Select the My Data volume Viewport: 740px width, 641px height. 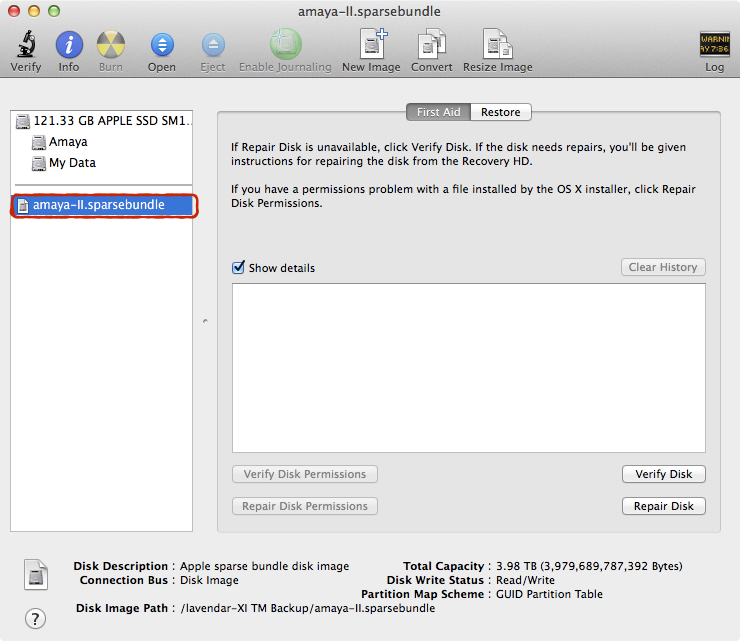point(63,163)
